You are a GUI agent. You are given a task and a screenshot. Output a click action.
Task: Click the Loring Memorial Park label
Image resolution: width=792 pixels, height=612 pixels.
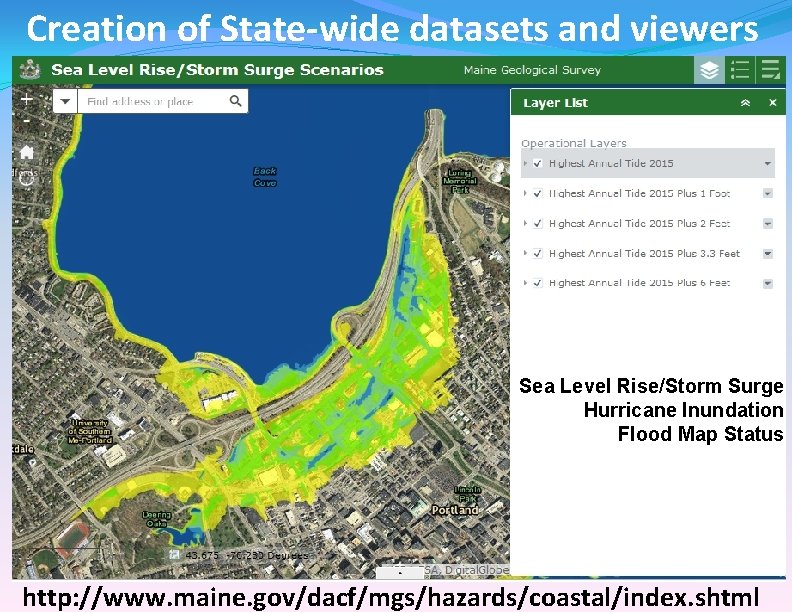pos(460,181)
